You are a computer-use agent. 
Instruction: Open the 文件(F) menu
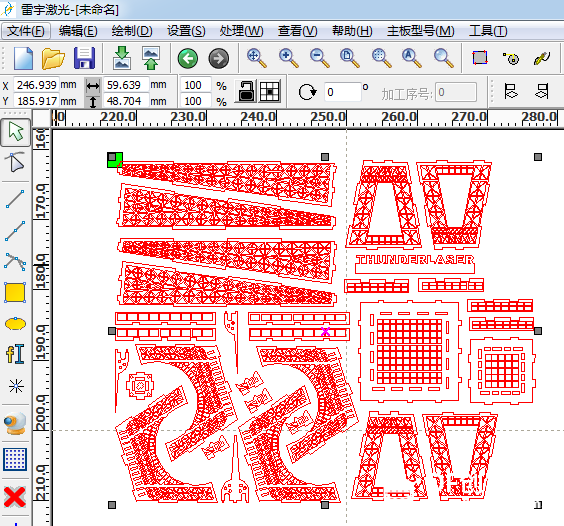tap(26, 31)
